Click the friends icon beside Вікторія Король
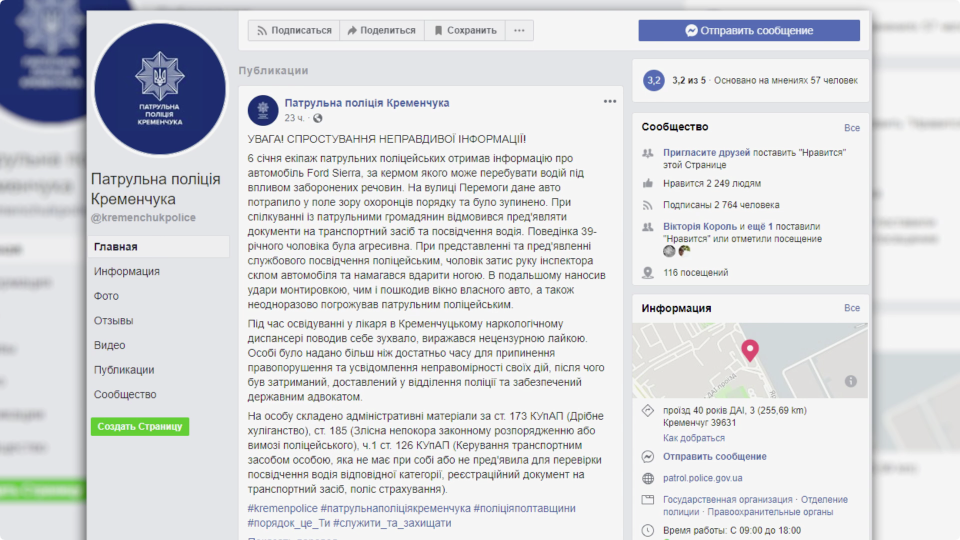 pos(648,227)
